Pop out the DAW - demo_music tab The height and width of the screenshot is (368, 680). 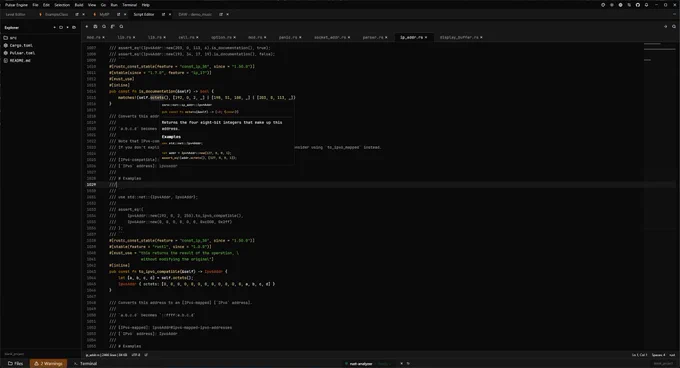tap(221, 14)
